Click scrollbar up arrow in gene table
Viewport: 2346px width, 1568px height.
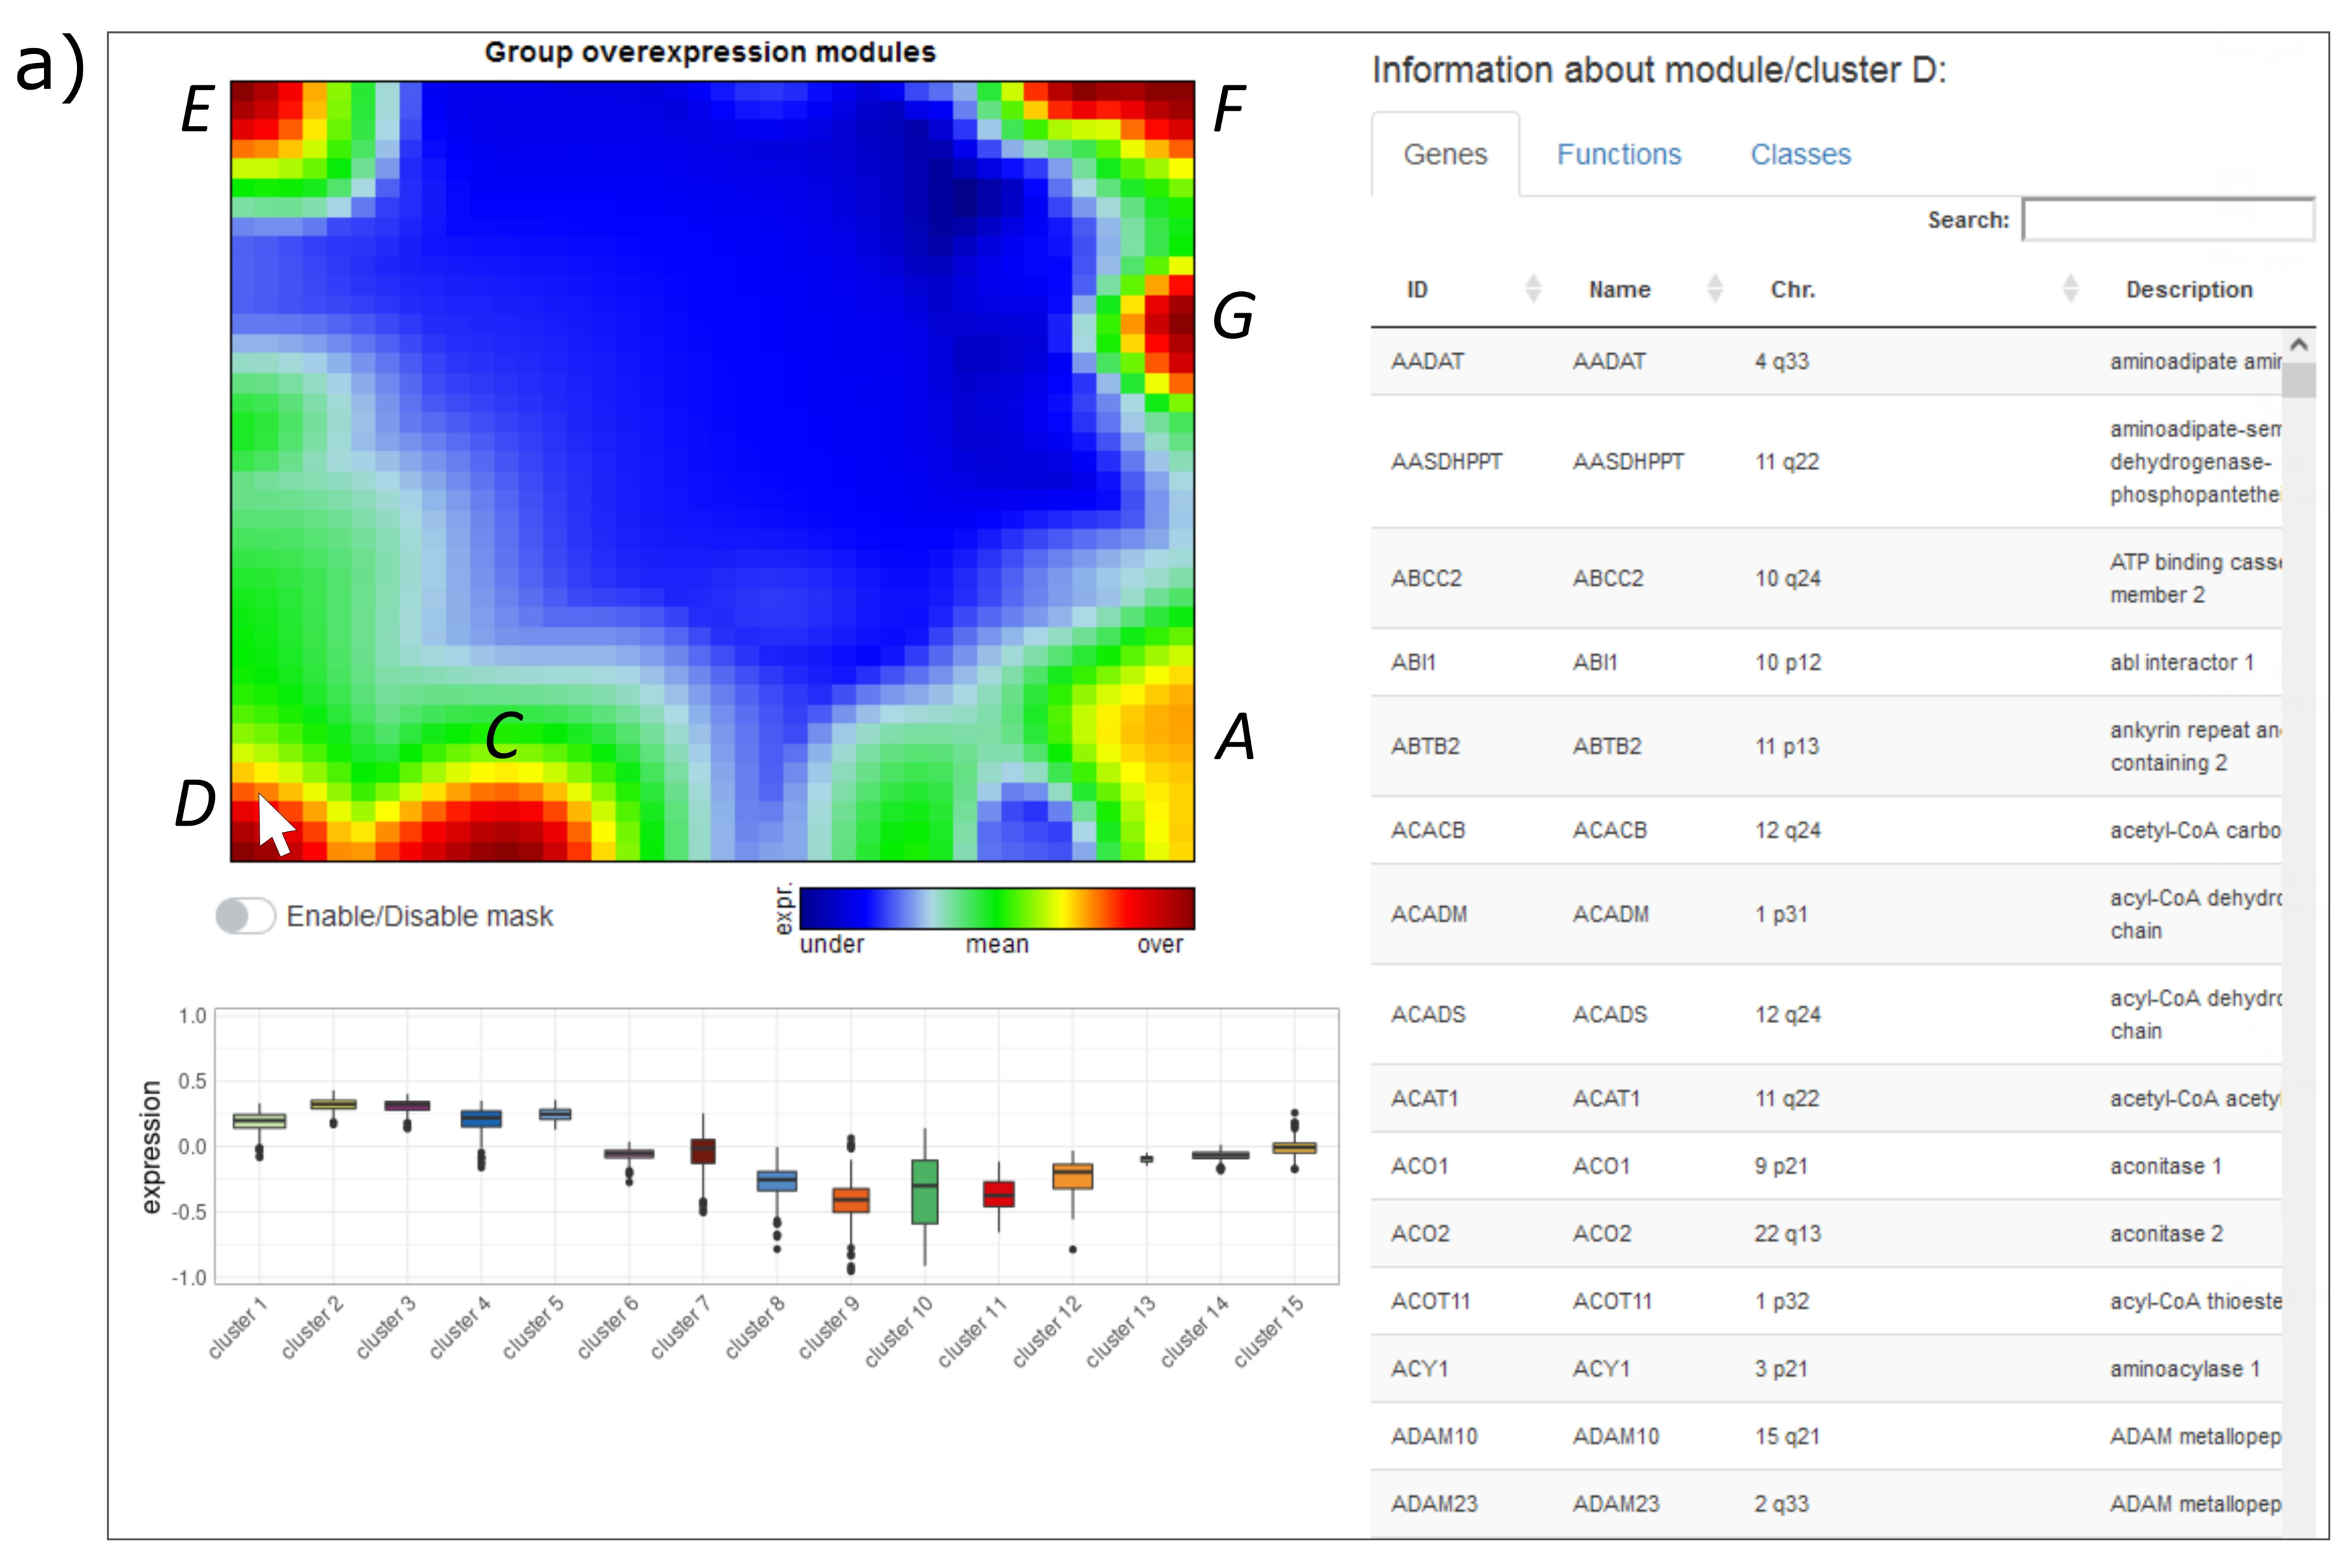(2298, 345)
